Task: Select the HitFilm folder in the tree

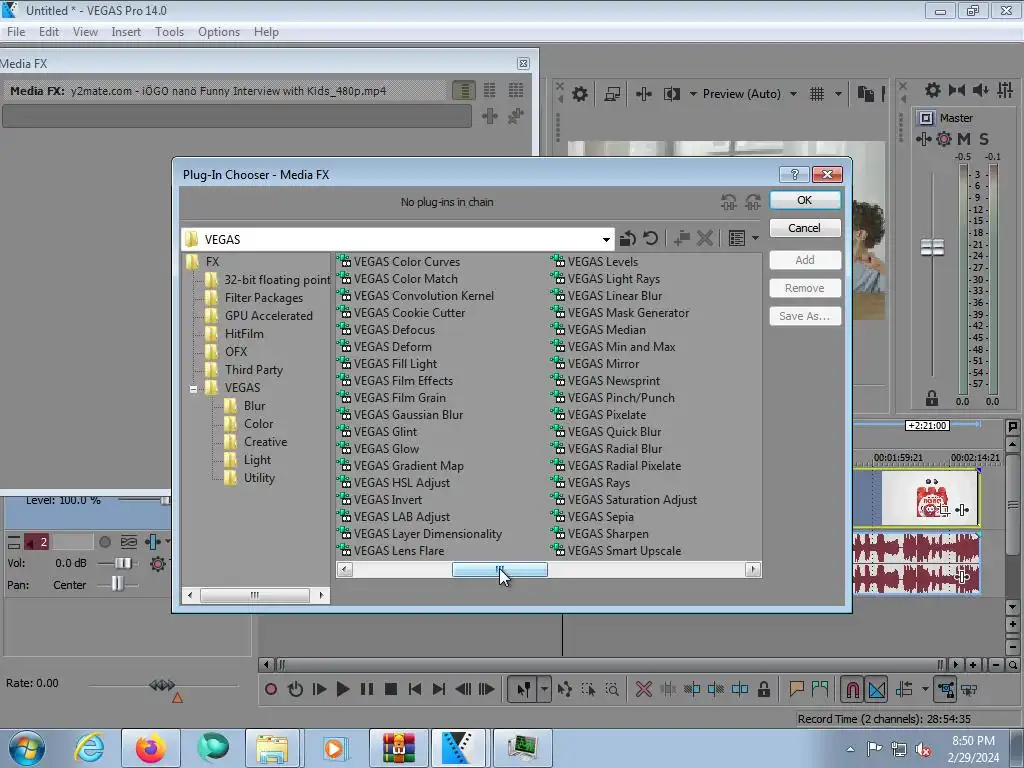Action: click(x=244, y=334)
